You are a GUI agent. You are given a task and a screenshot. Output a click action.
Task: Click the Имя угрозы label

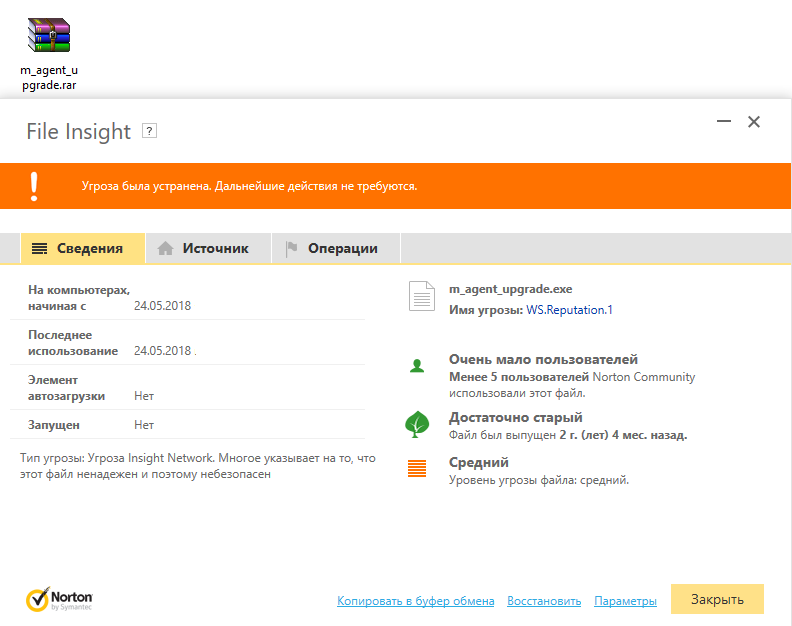coord(486,310)
